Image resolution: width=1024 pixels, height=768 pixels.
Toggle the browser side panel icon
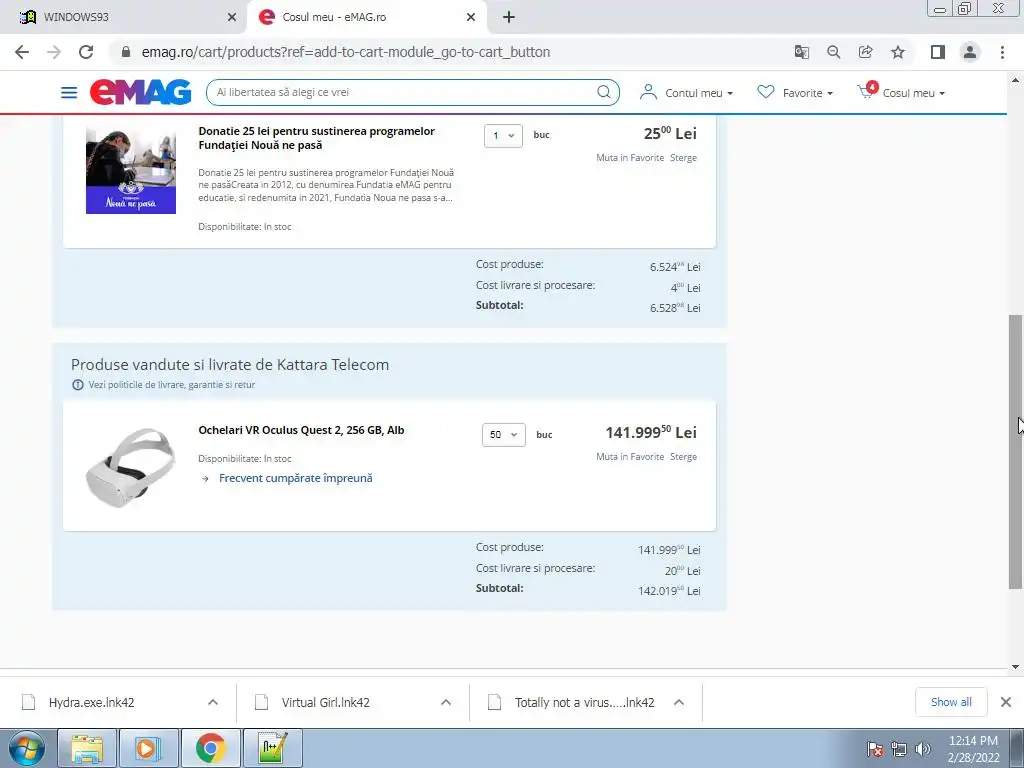point(938,52)
